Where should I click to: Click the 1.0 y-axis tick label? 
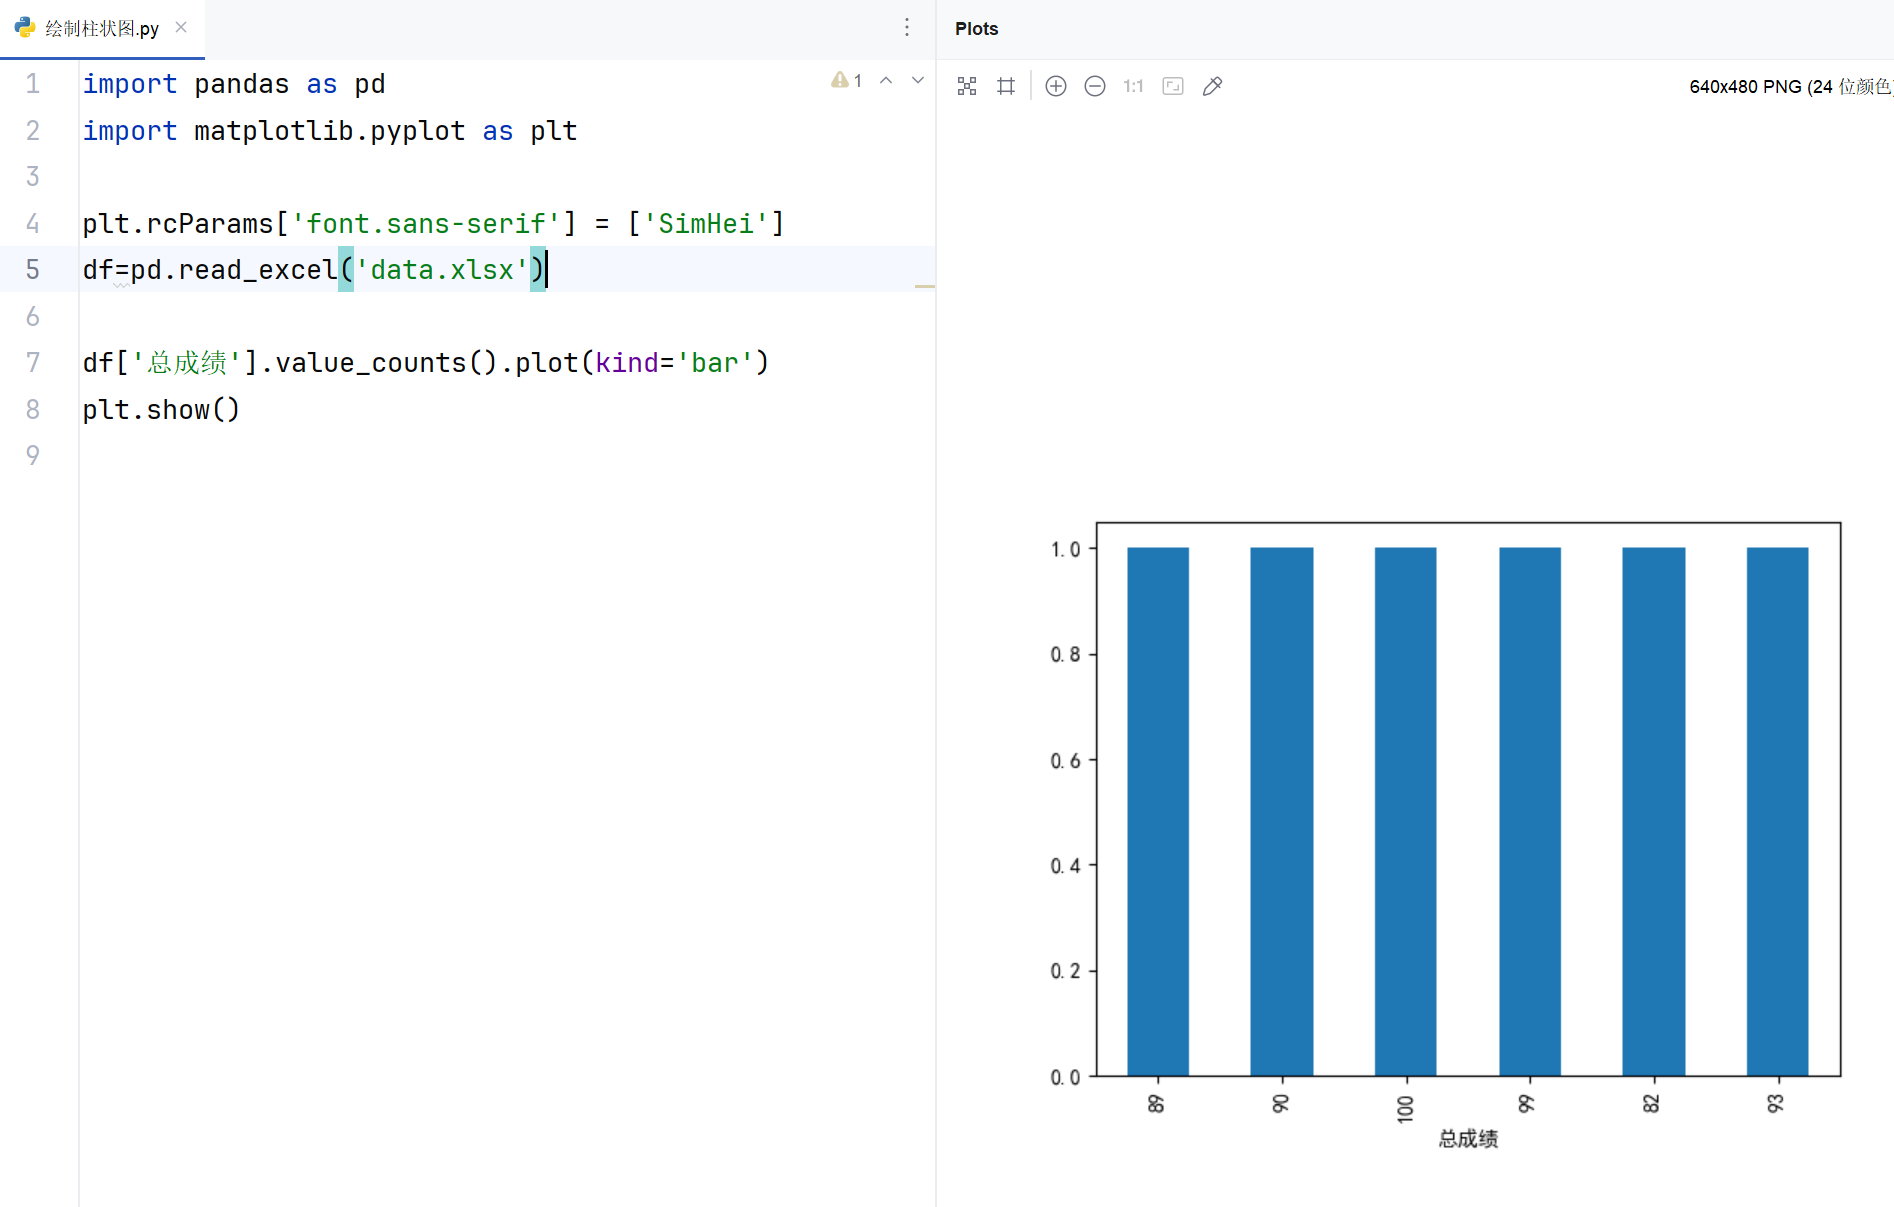tap(1066, 549)
